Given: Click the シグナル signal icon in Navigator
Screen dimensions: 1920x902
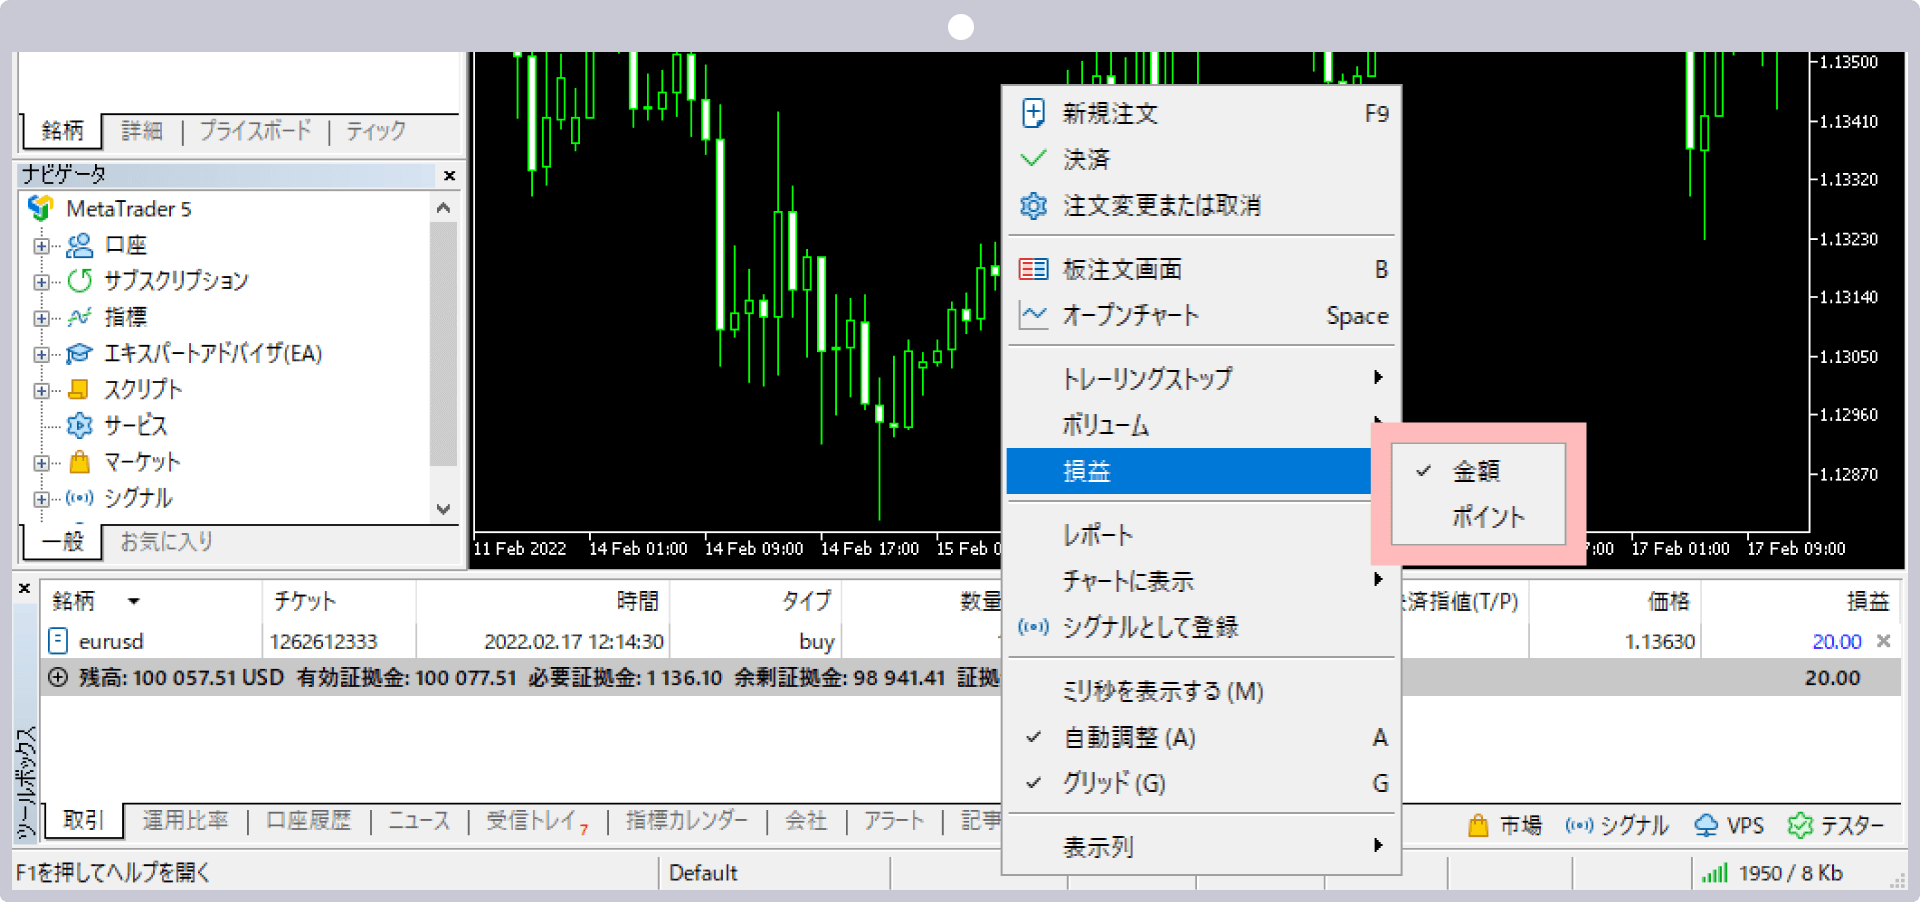Looking at the screenshot, I should 79,497.
